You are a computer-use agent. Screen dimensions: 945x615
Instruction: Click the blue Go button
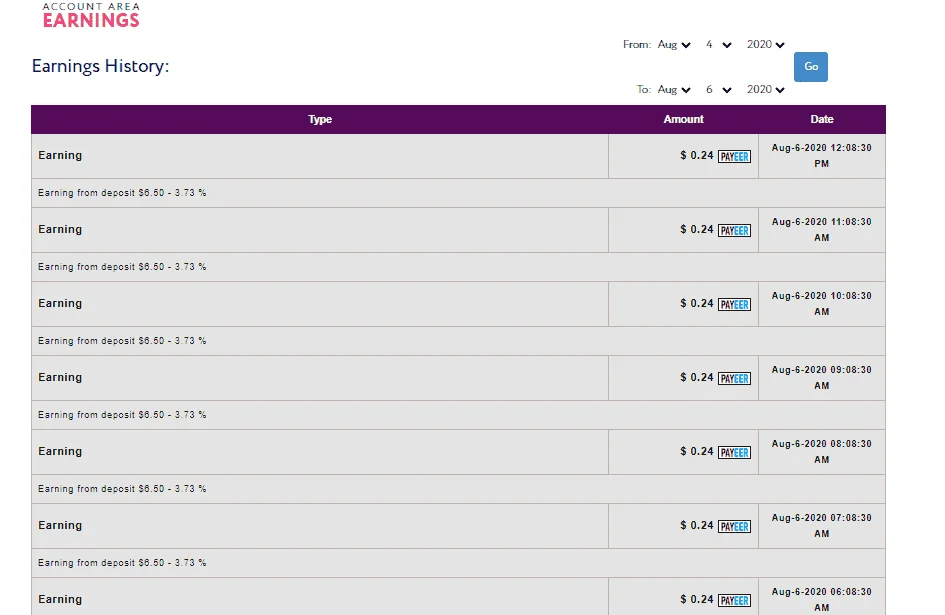point(811,67)
